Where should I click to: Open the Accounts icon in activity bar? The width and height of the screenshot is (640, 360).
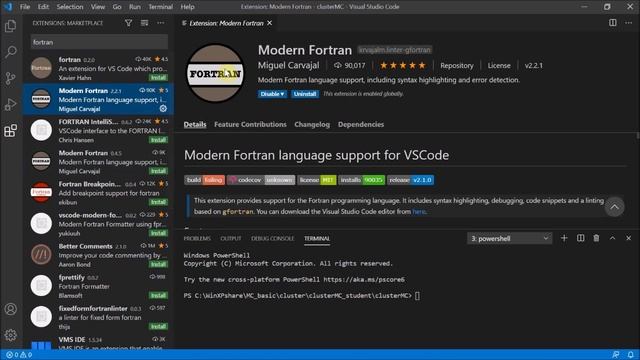point(11,309)
